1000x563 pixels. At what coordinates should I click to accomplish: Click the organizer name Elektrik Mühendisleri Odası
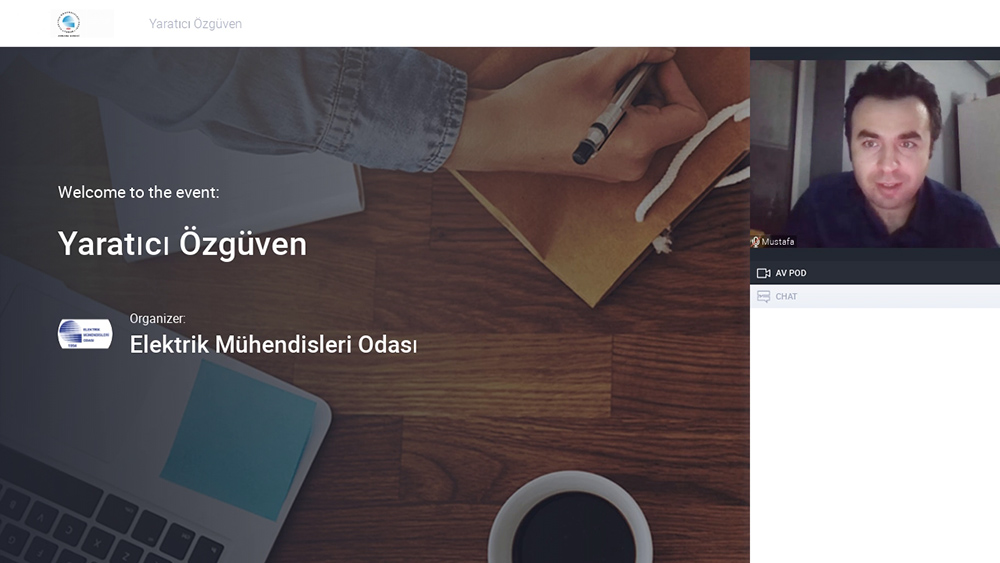tap(273, 344)
